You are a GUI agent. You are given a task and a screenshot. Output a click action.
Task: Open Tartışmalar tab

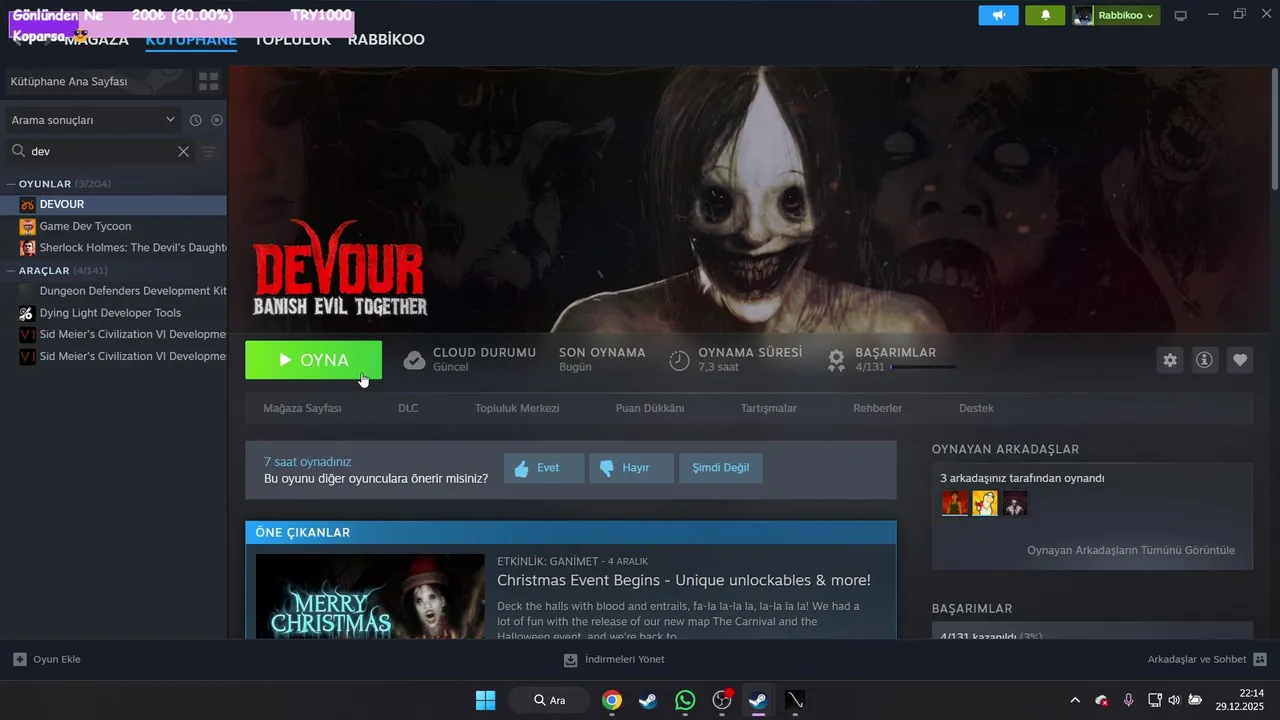[769, 408]
